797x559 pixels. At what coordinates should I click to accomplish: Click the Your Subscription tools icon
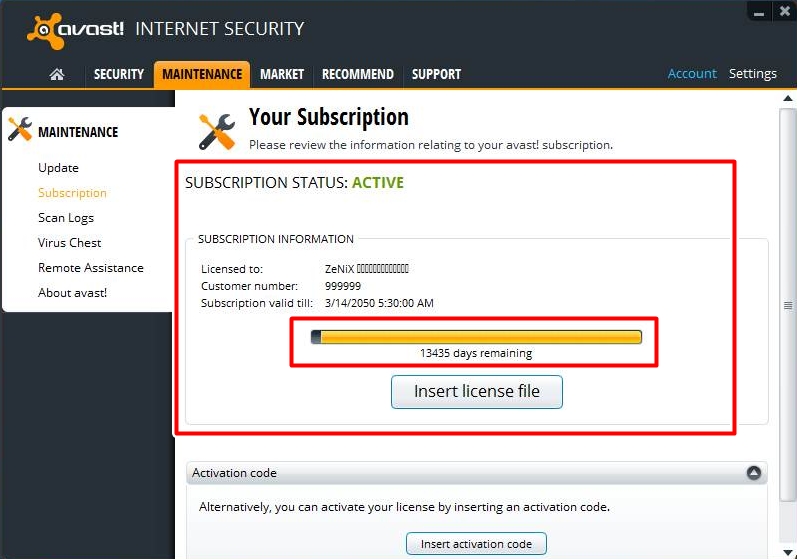pyautogui.click(x=216, y=131)
